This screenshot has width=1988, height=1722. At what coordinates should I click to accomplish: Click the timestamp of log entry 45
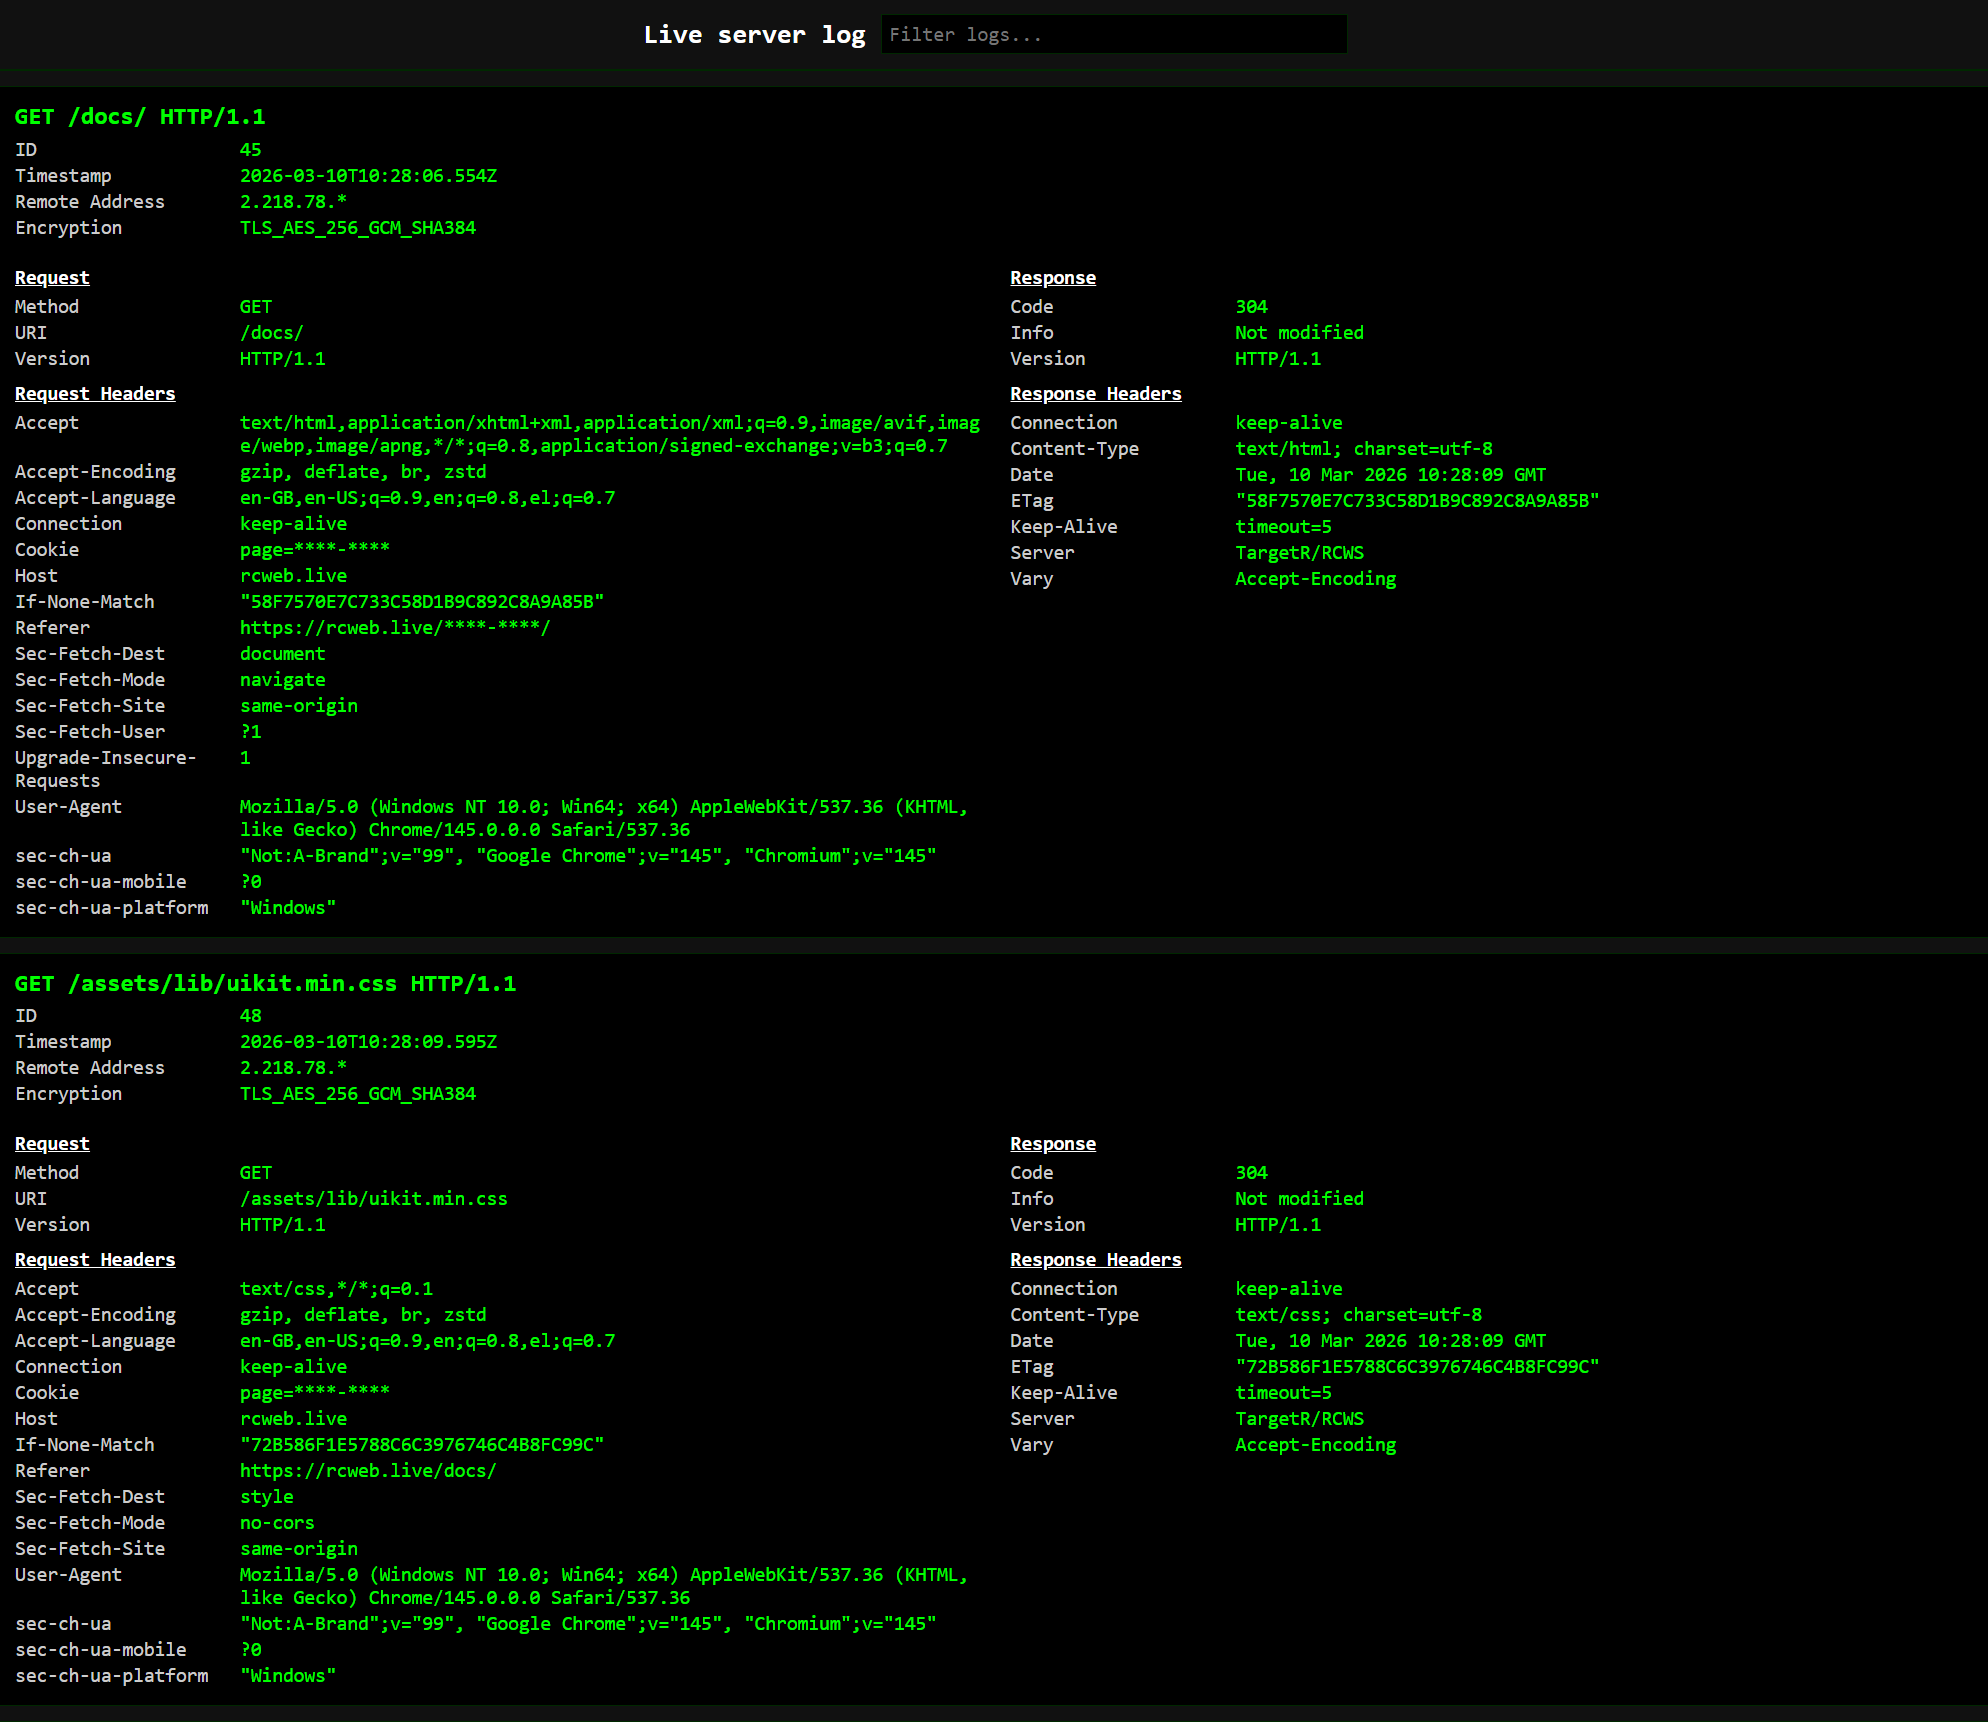(x=368, y=175)
